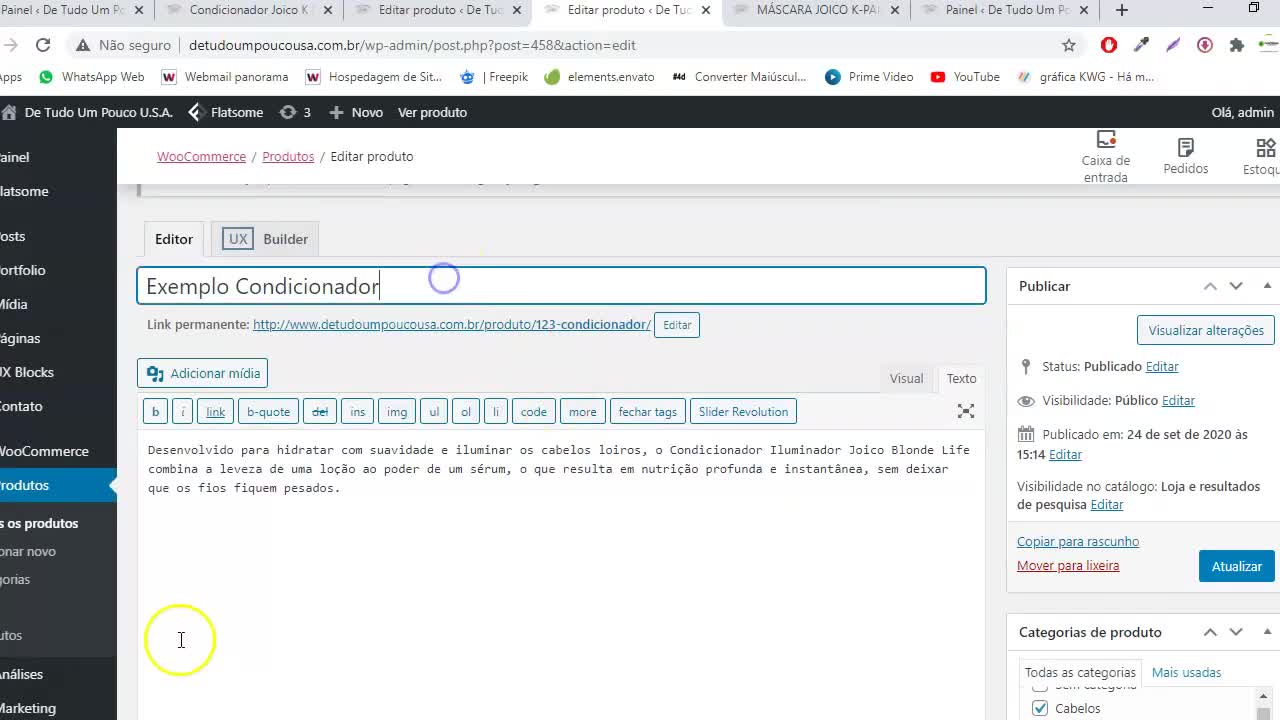Edit Visibilidade Público link

pos(1178,400)
